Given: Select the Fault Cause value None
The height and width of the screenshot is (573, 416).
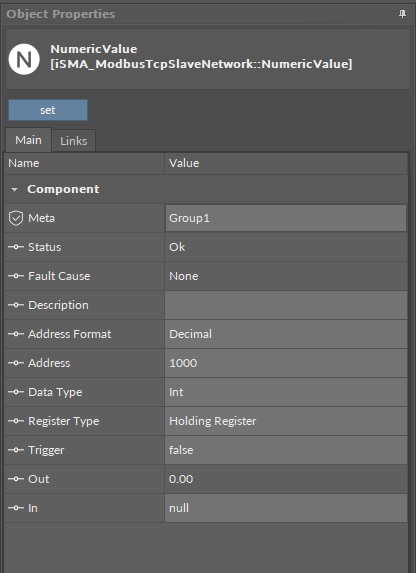Looking at the screenshot, I should 184,276.
